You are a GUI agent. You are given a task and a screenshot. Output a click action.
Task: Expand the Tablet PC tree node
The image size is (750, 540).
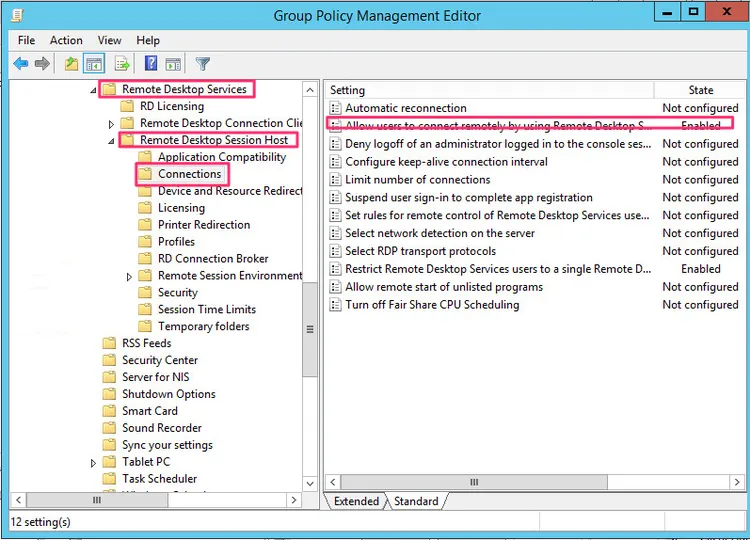point(94,462)
